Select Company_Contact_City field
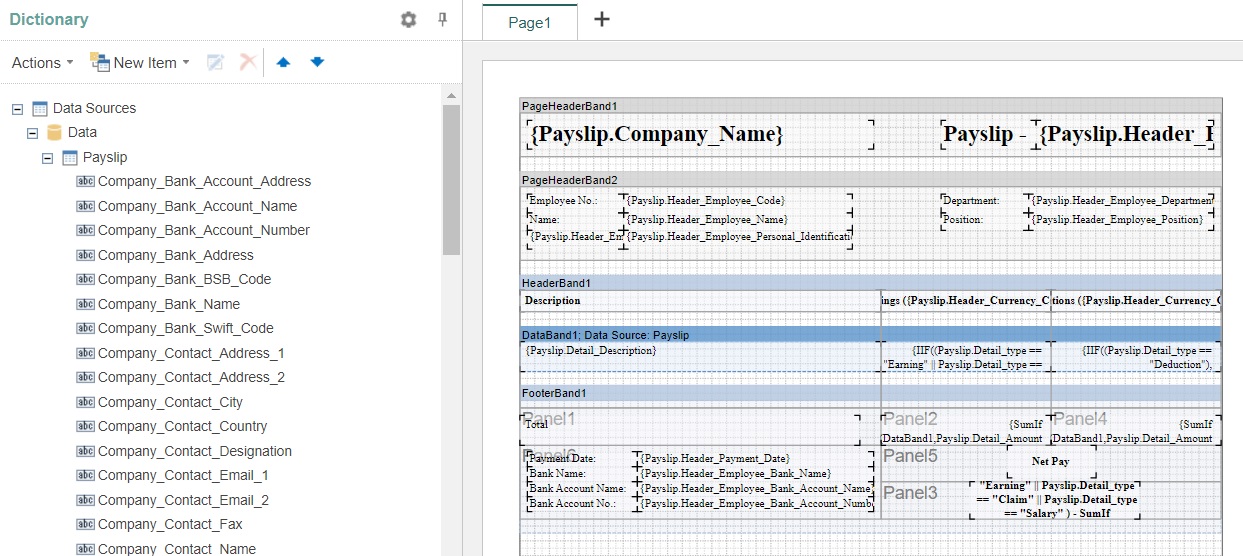The image size is (1243, 556). pos(170,402)
